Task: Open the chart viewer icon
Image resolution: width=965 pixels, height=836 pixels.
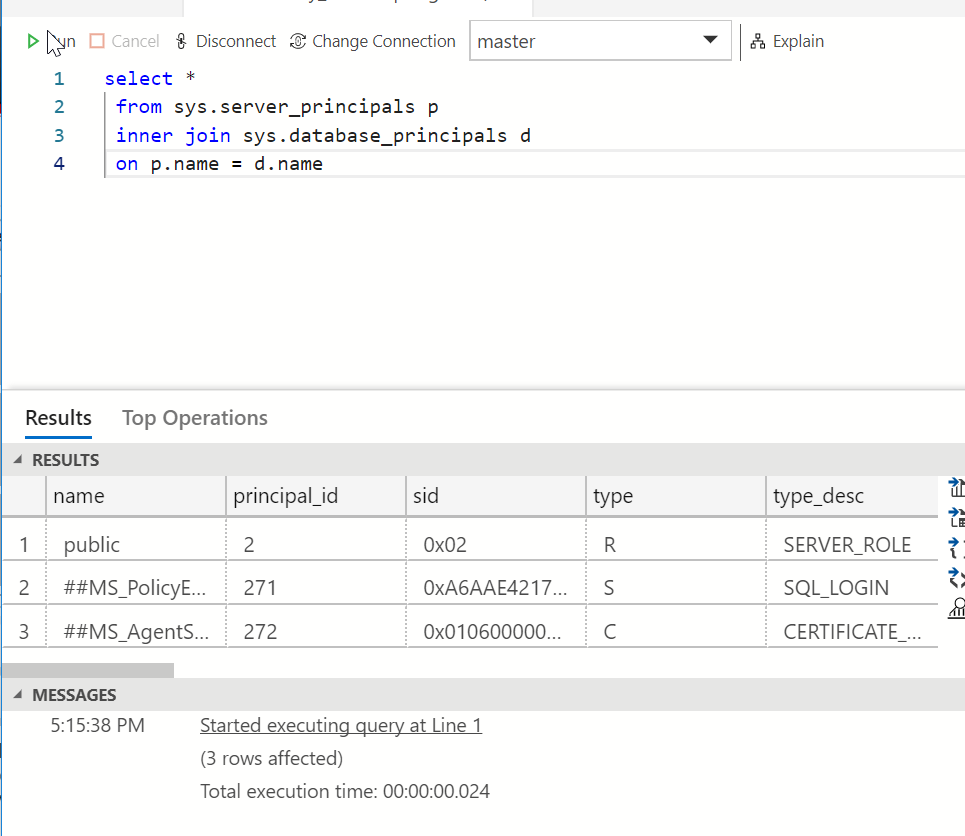Action: [957, 606]
